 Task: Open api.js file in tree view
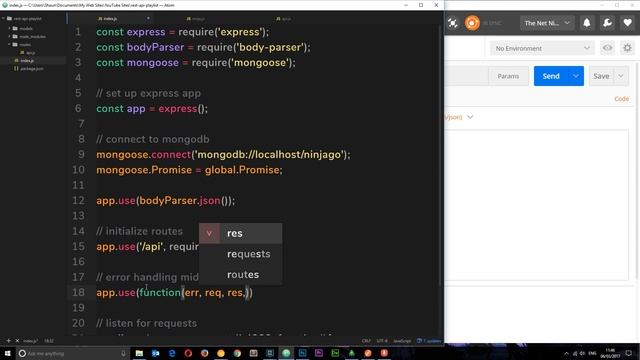point(28,52)
